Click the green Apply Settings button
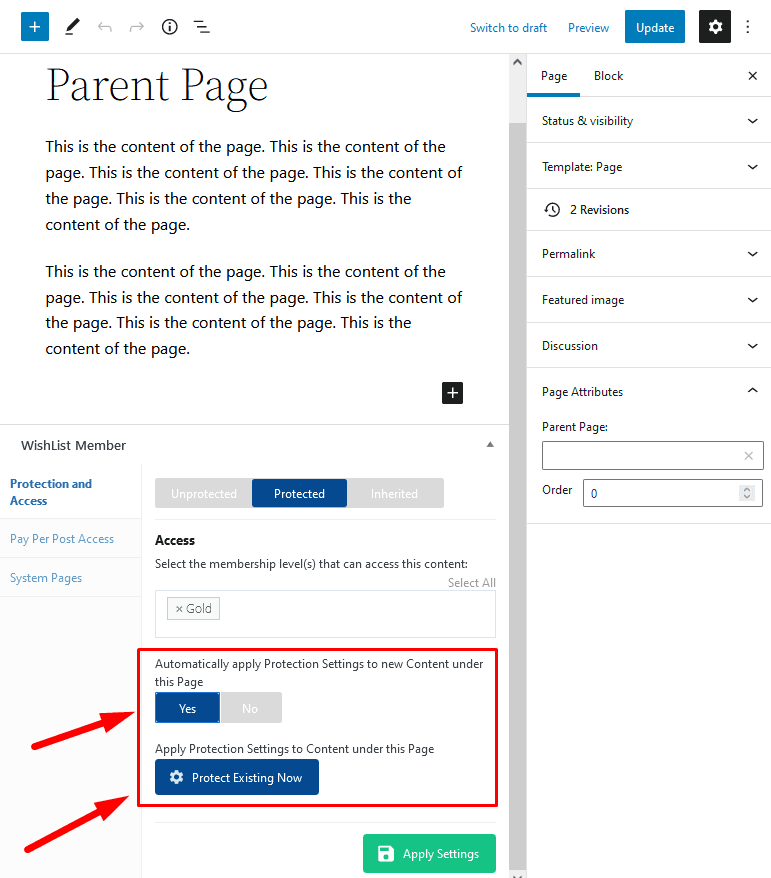The width and height of the screenshot is (771, 878). (x=429, y=853)
